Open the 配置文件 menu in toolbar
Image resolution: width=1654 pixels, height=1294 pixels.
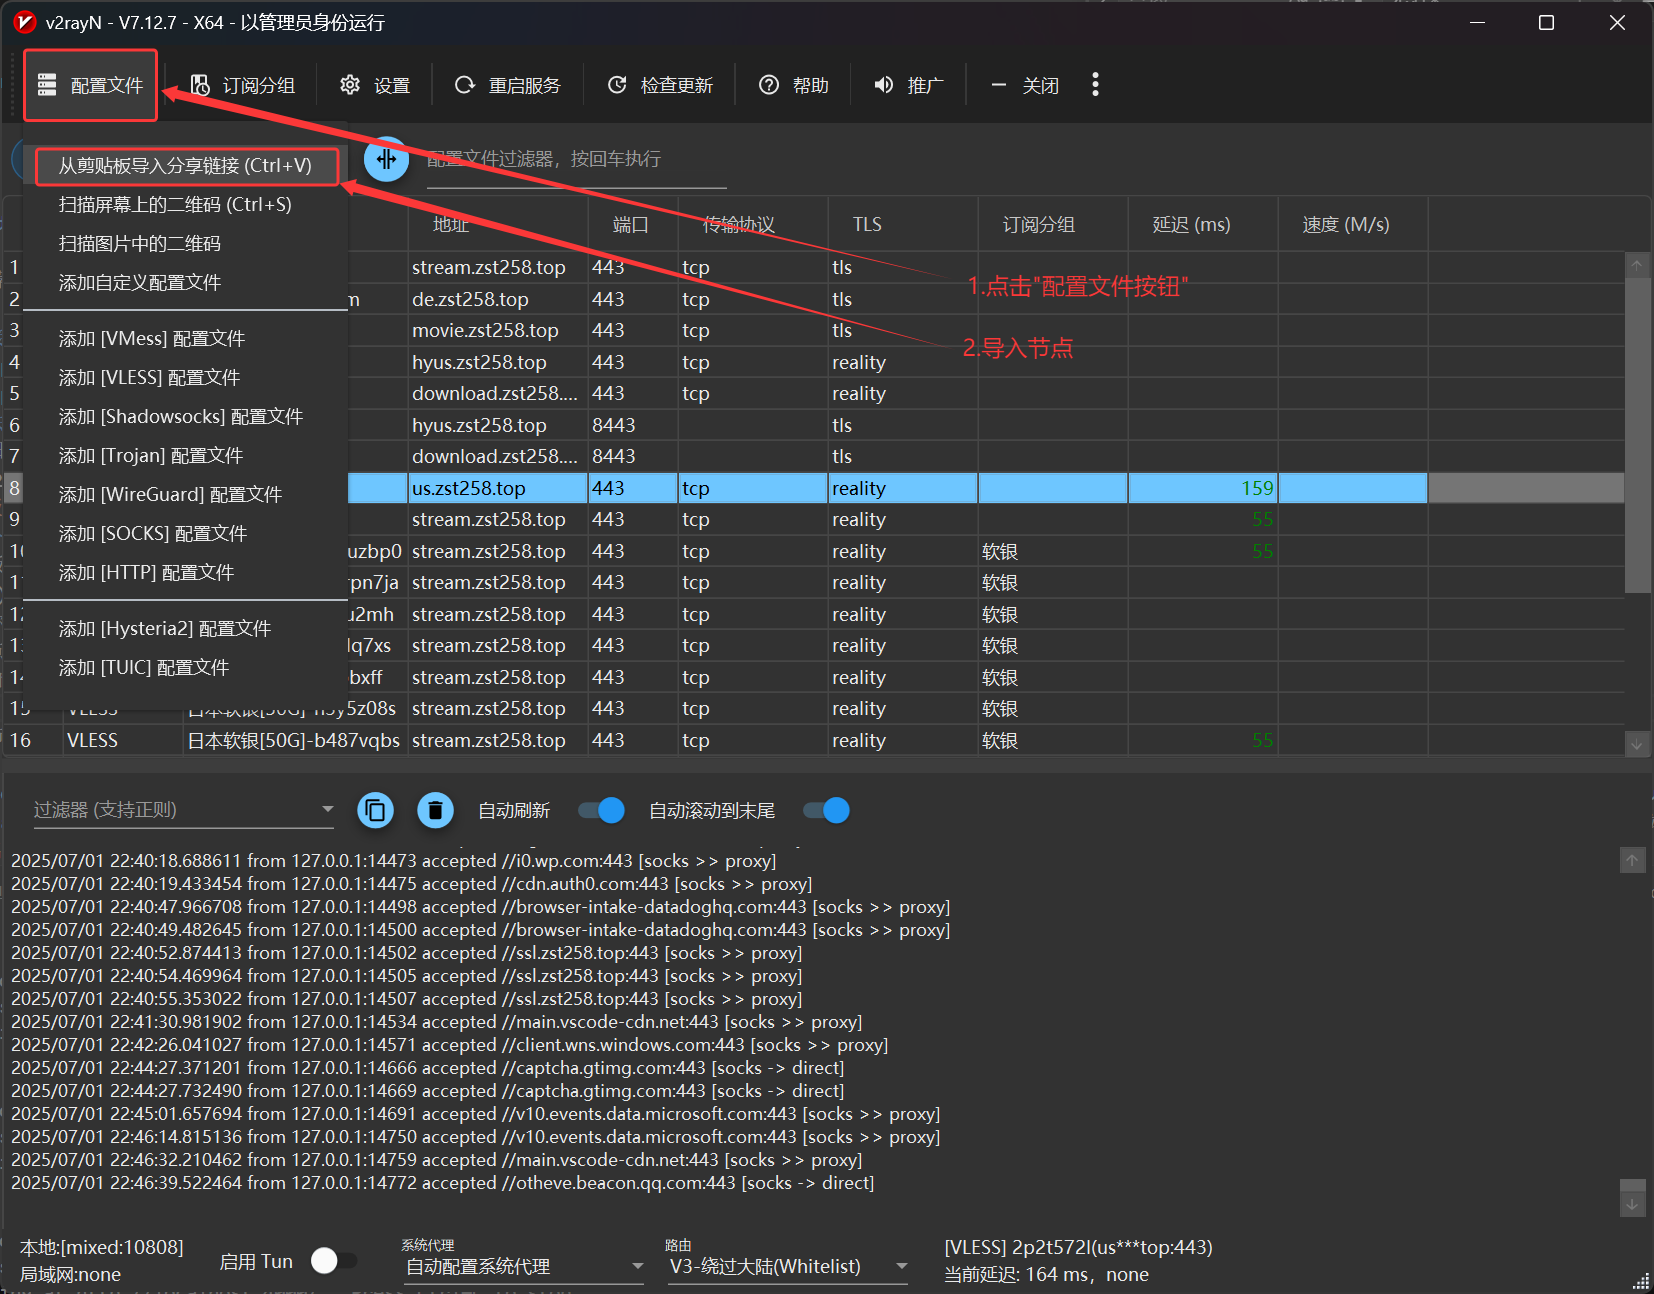90,85
